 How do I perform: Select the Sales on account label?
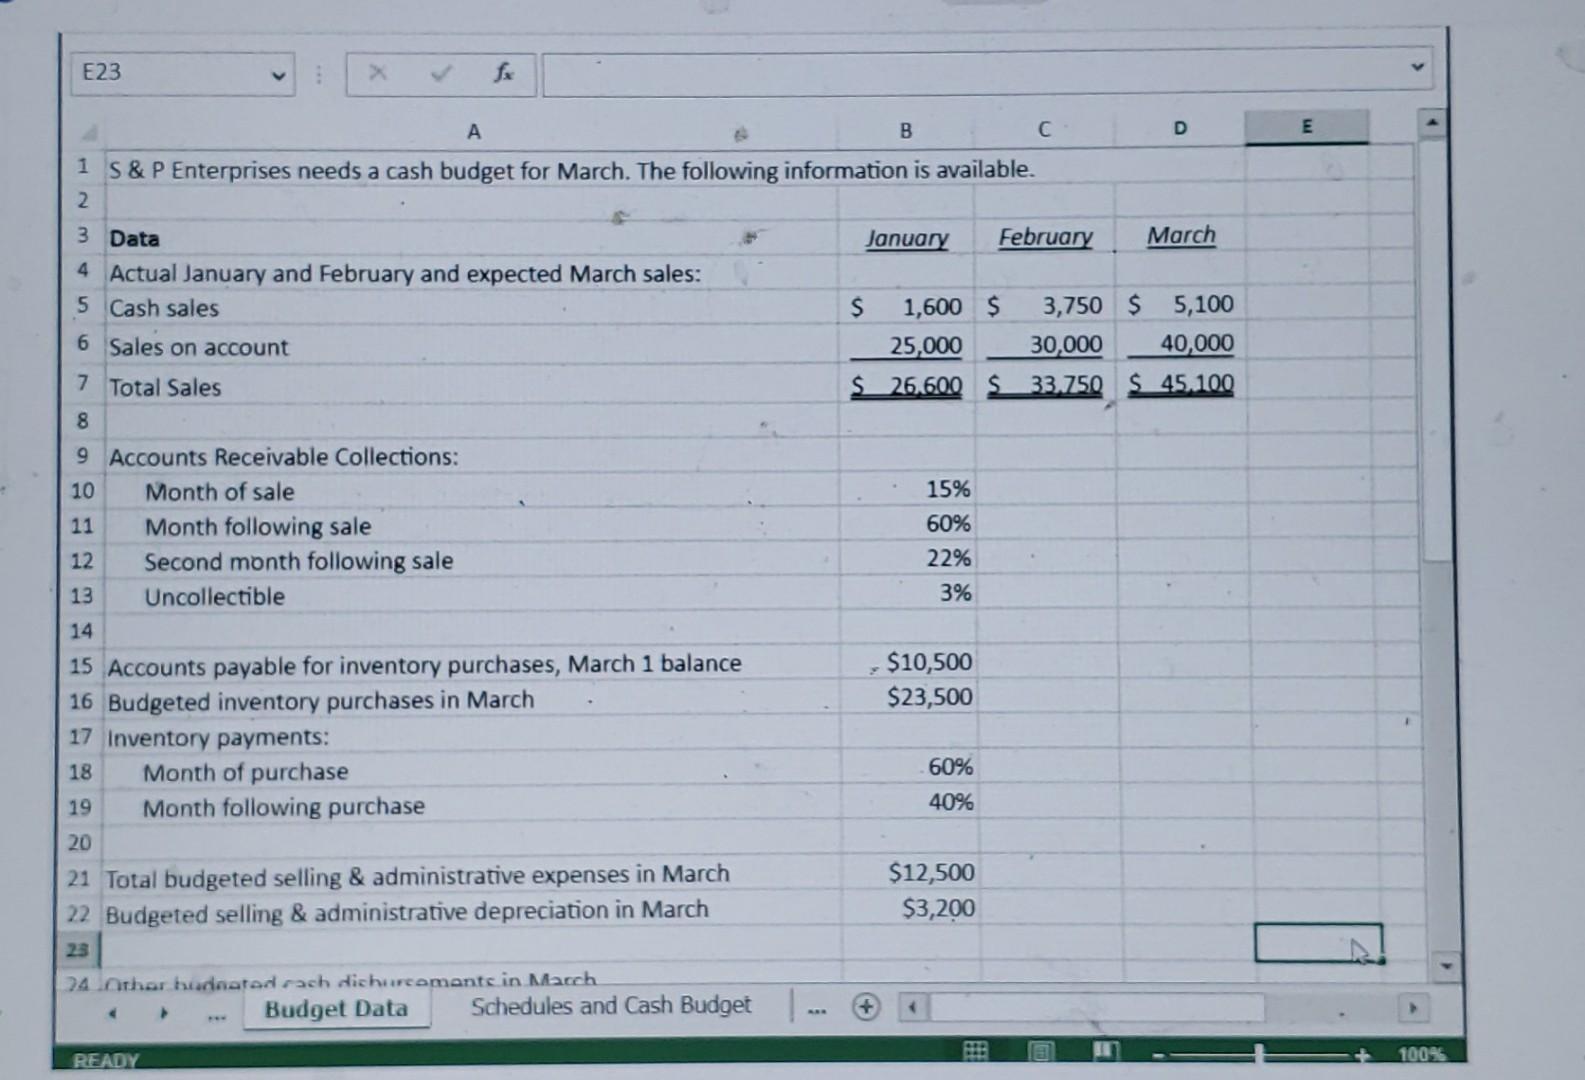[x=198, y=347]
